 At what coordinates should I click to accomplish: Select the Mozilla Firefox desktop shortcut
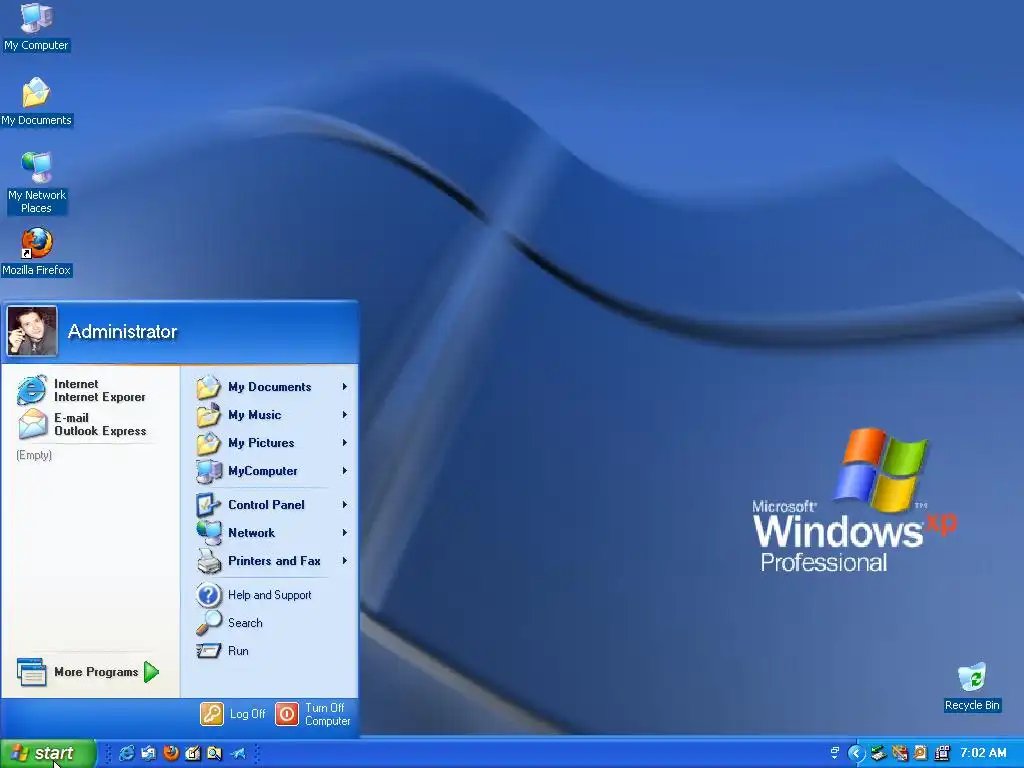(x=36, y=252)
